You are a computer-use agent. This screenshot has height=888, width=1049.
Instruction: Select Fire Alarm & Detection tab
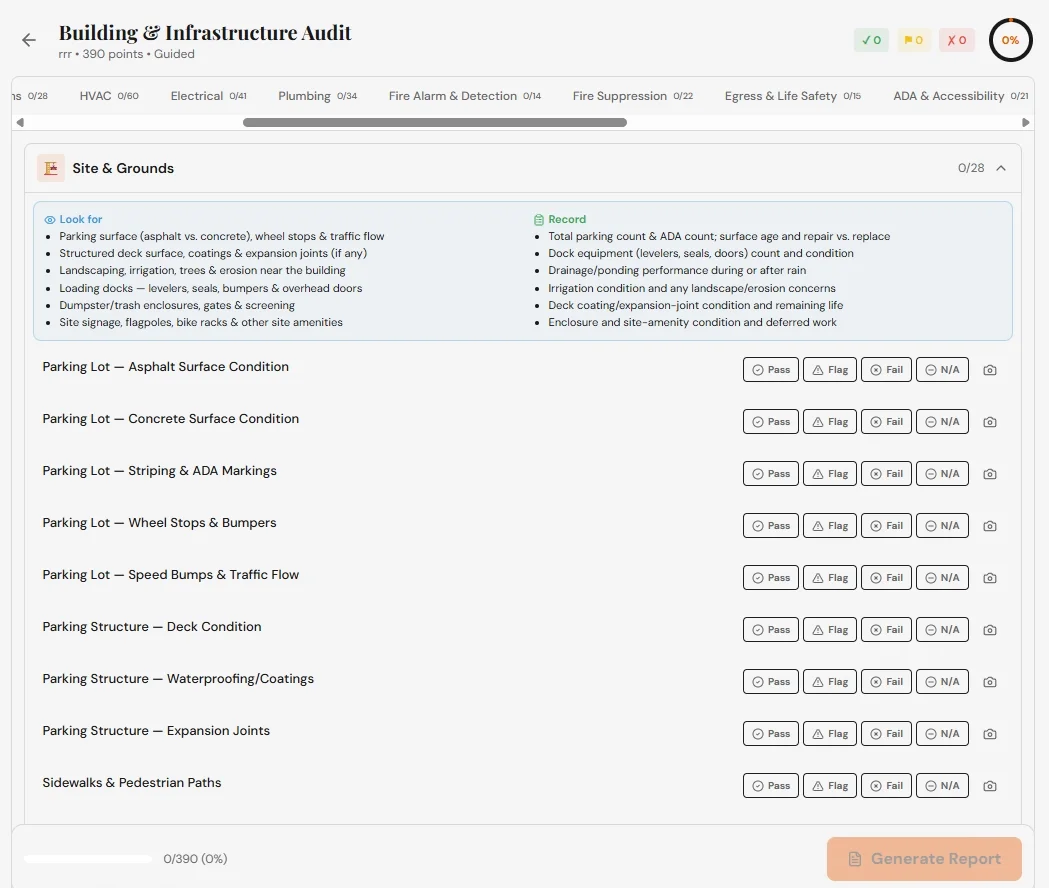point(465,96)
